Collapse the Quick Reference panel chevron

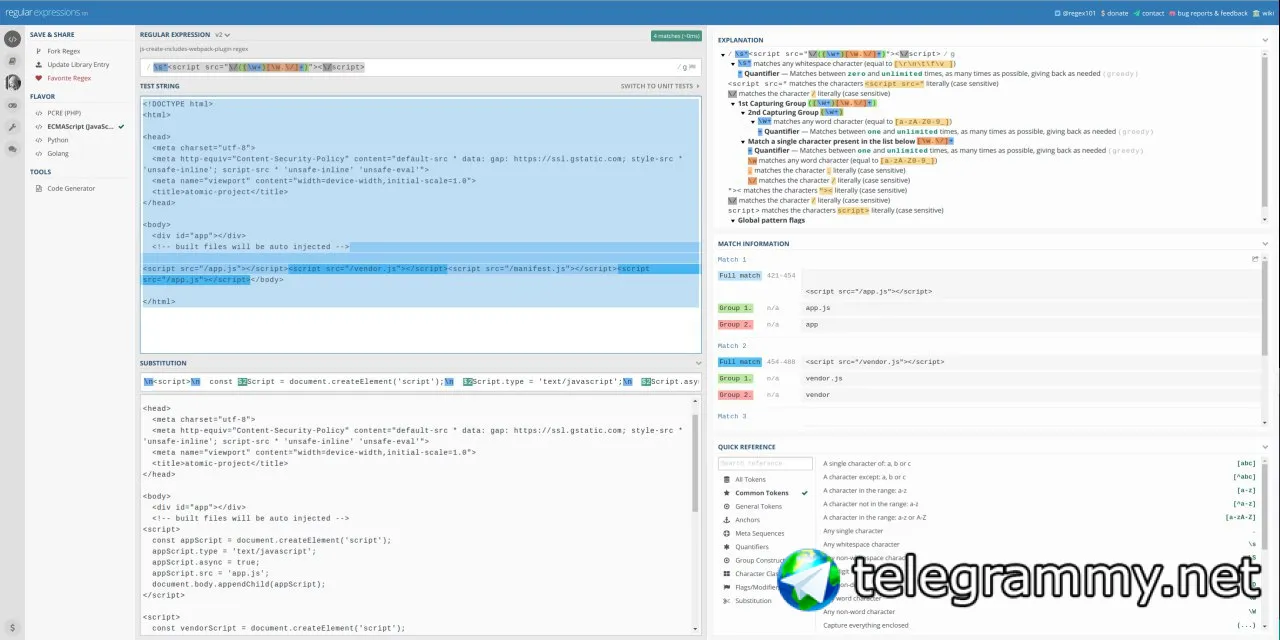1265,447
